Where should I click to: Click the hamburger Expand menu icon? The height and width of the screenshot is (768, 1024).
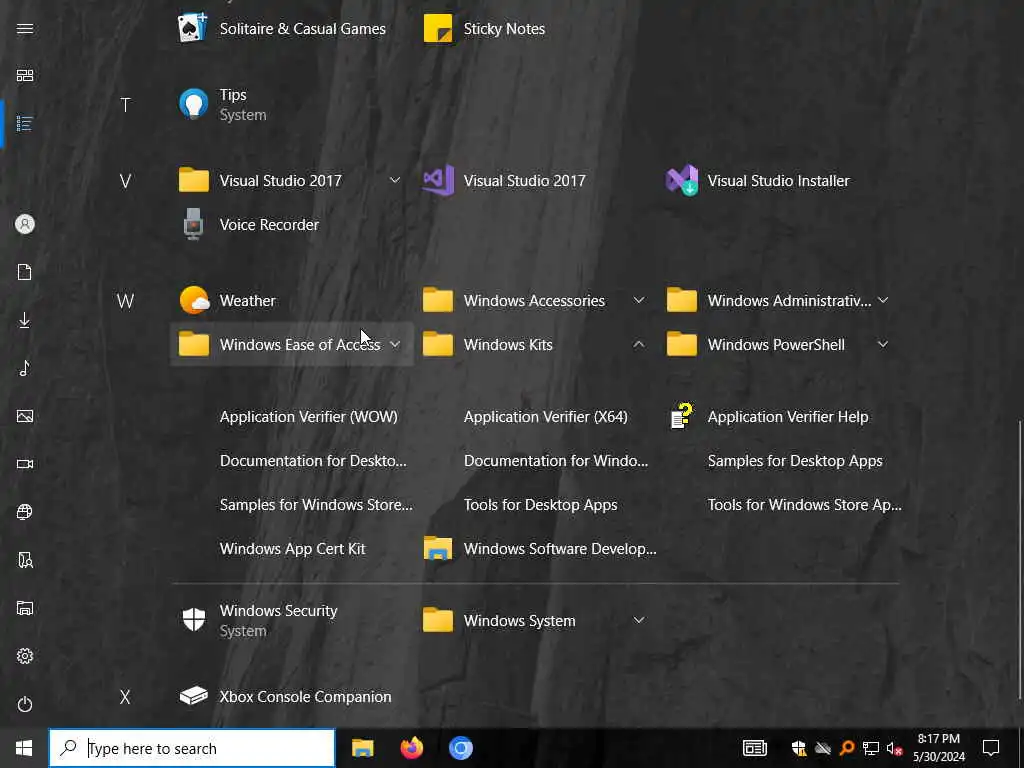(x=25, y=29)
